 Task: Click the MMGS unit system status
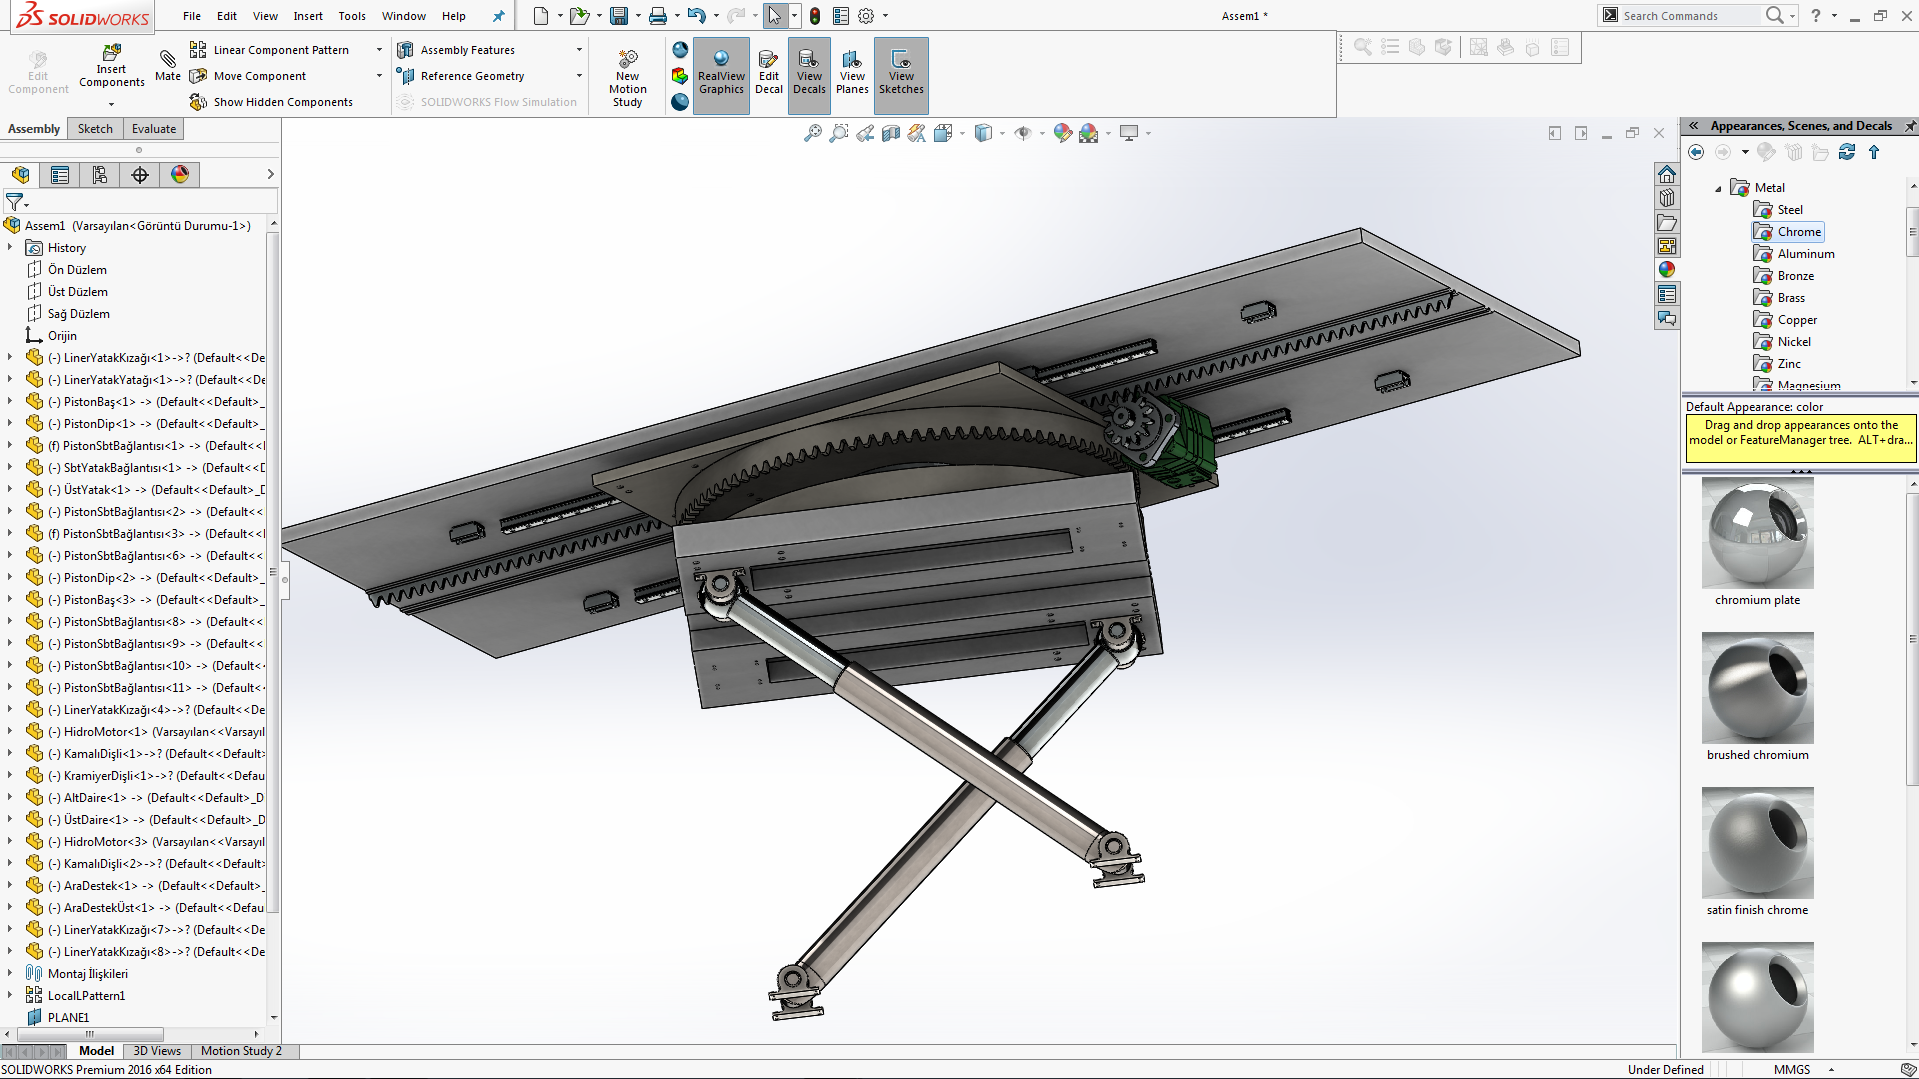click(x=1792, y=1070)
